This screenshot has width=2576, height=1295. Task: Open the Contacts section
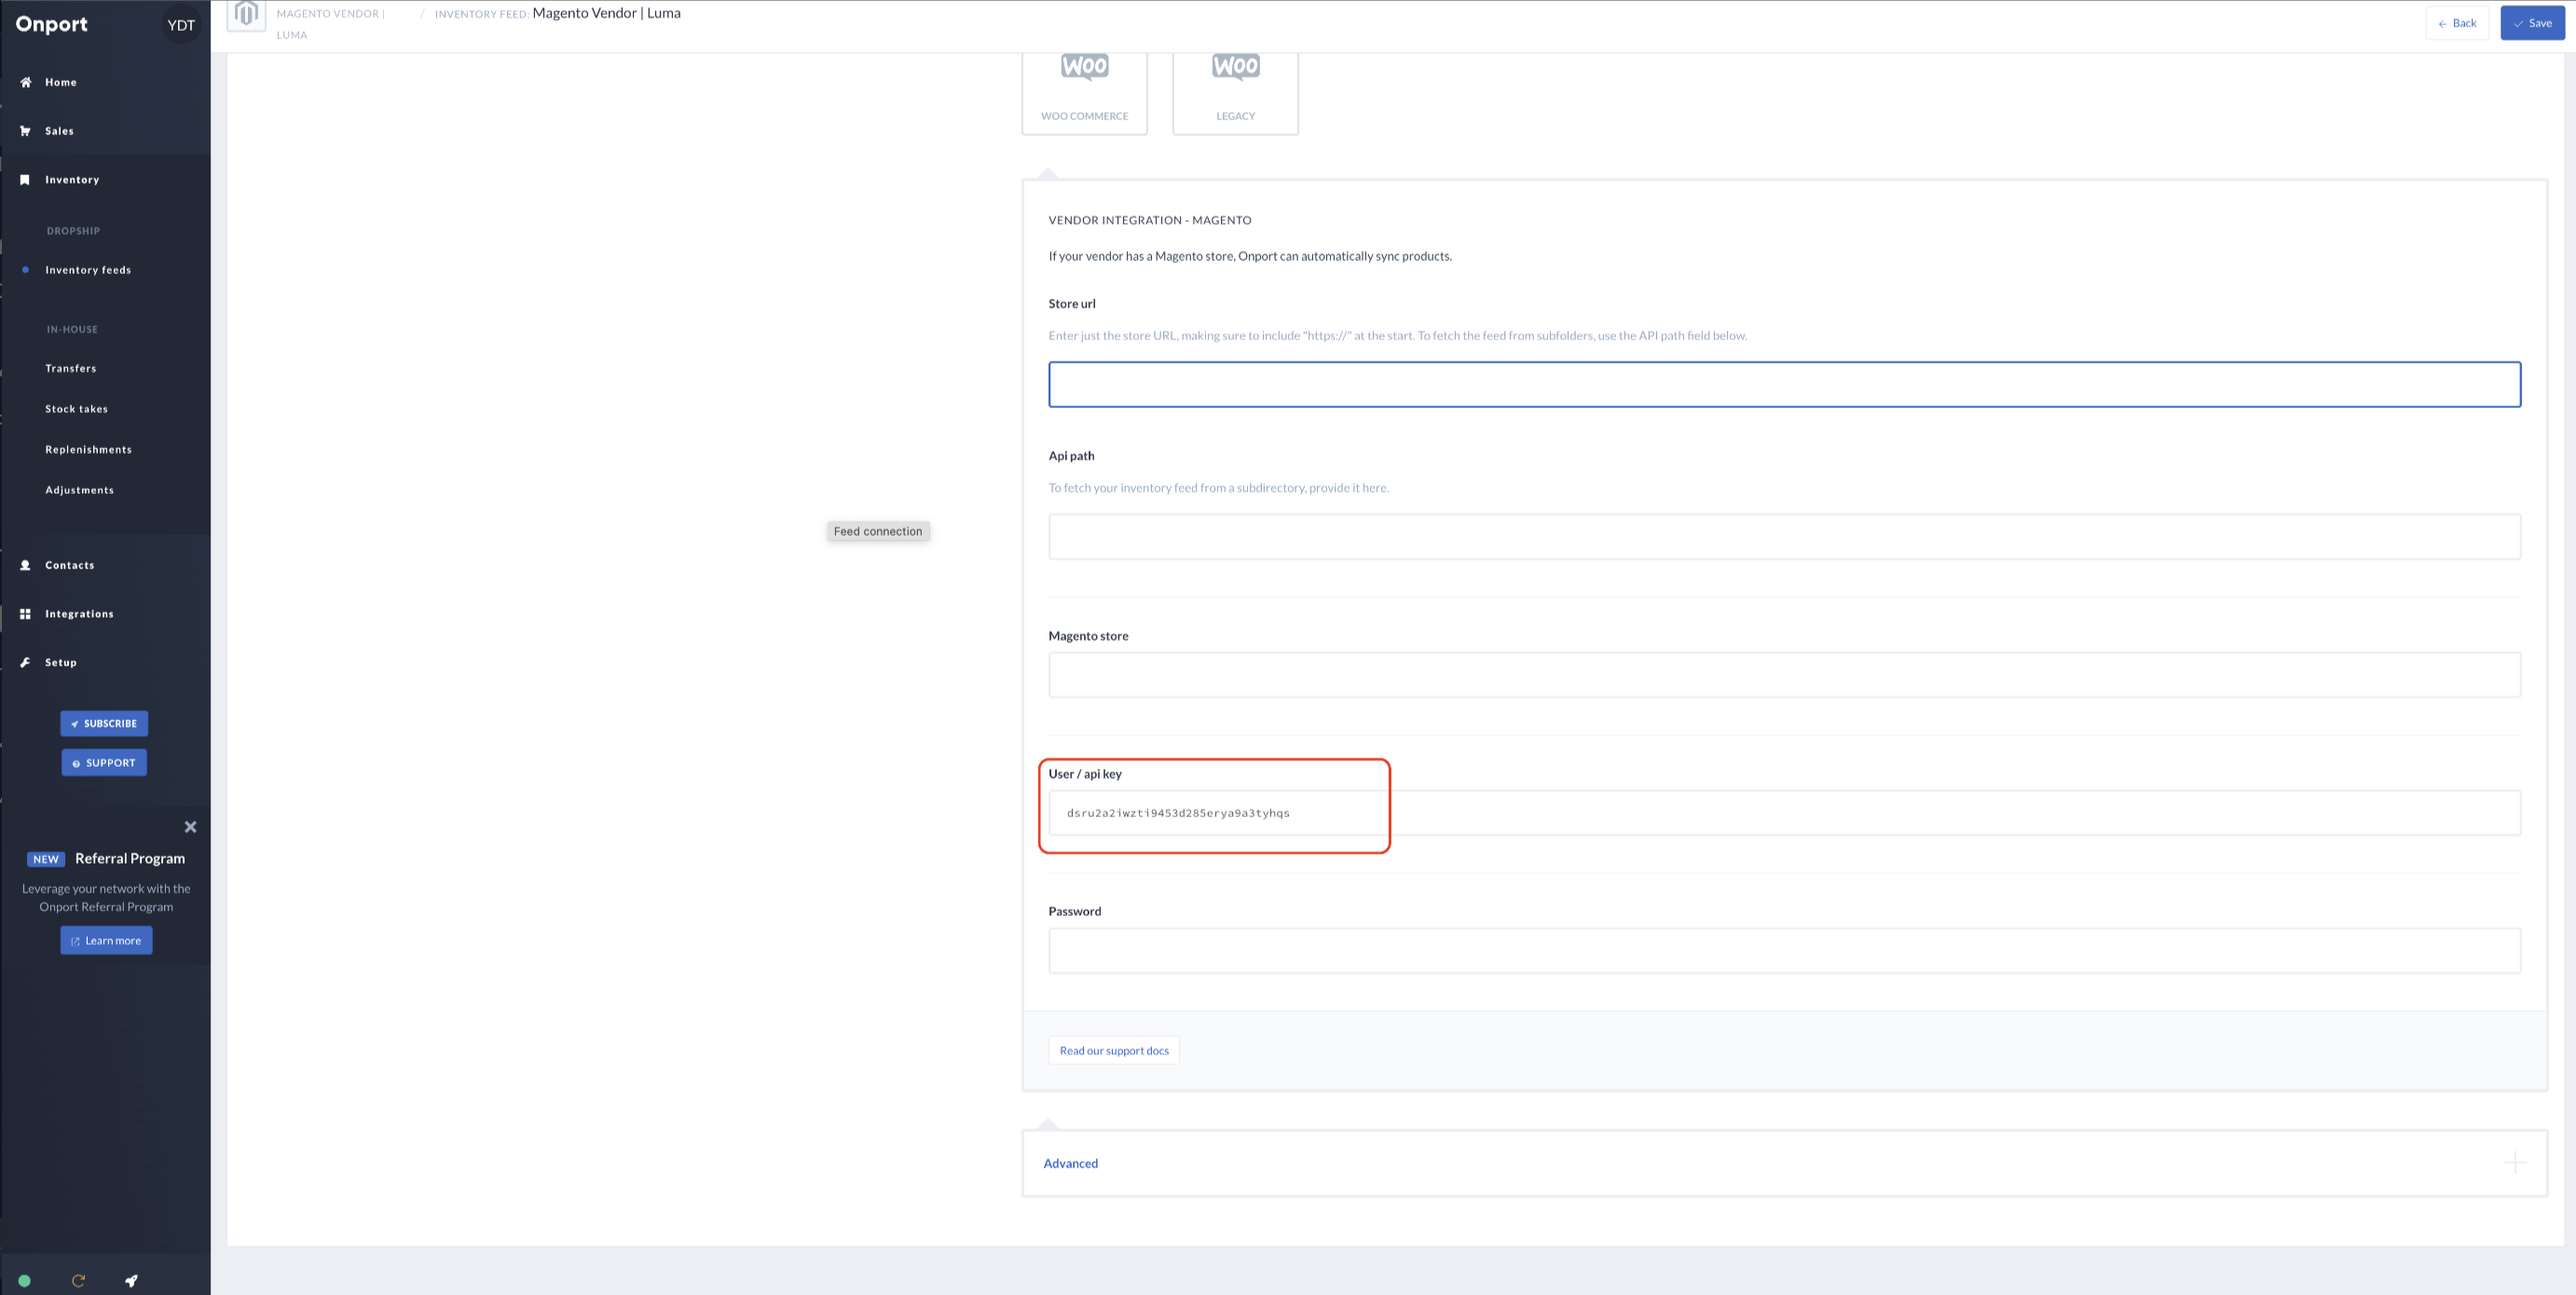click(69, 565)
